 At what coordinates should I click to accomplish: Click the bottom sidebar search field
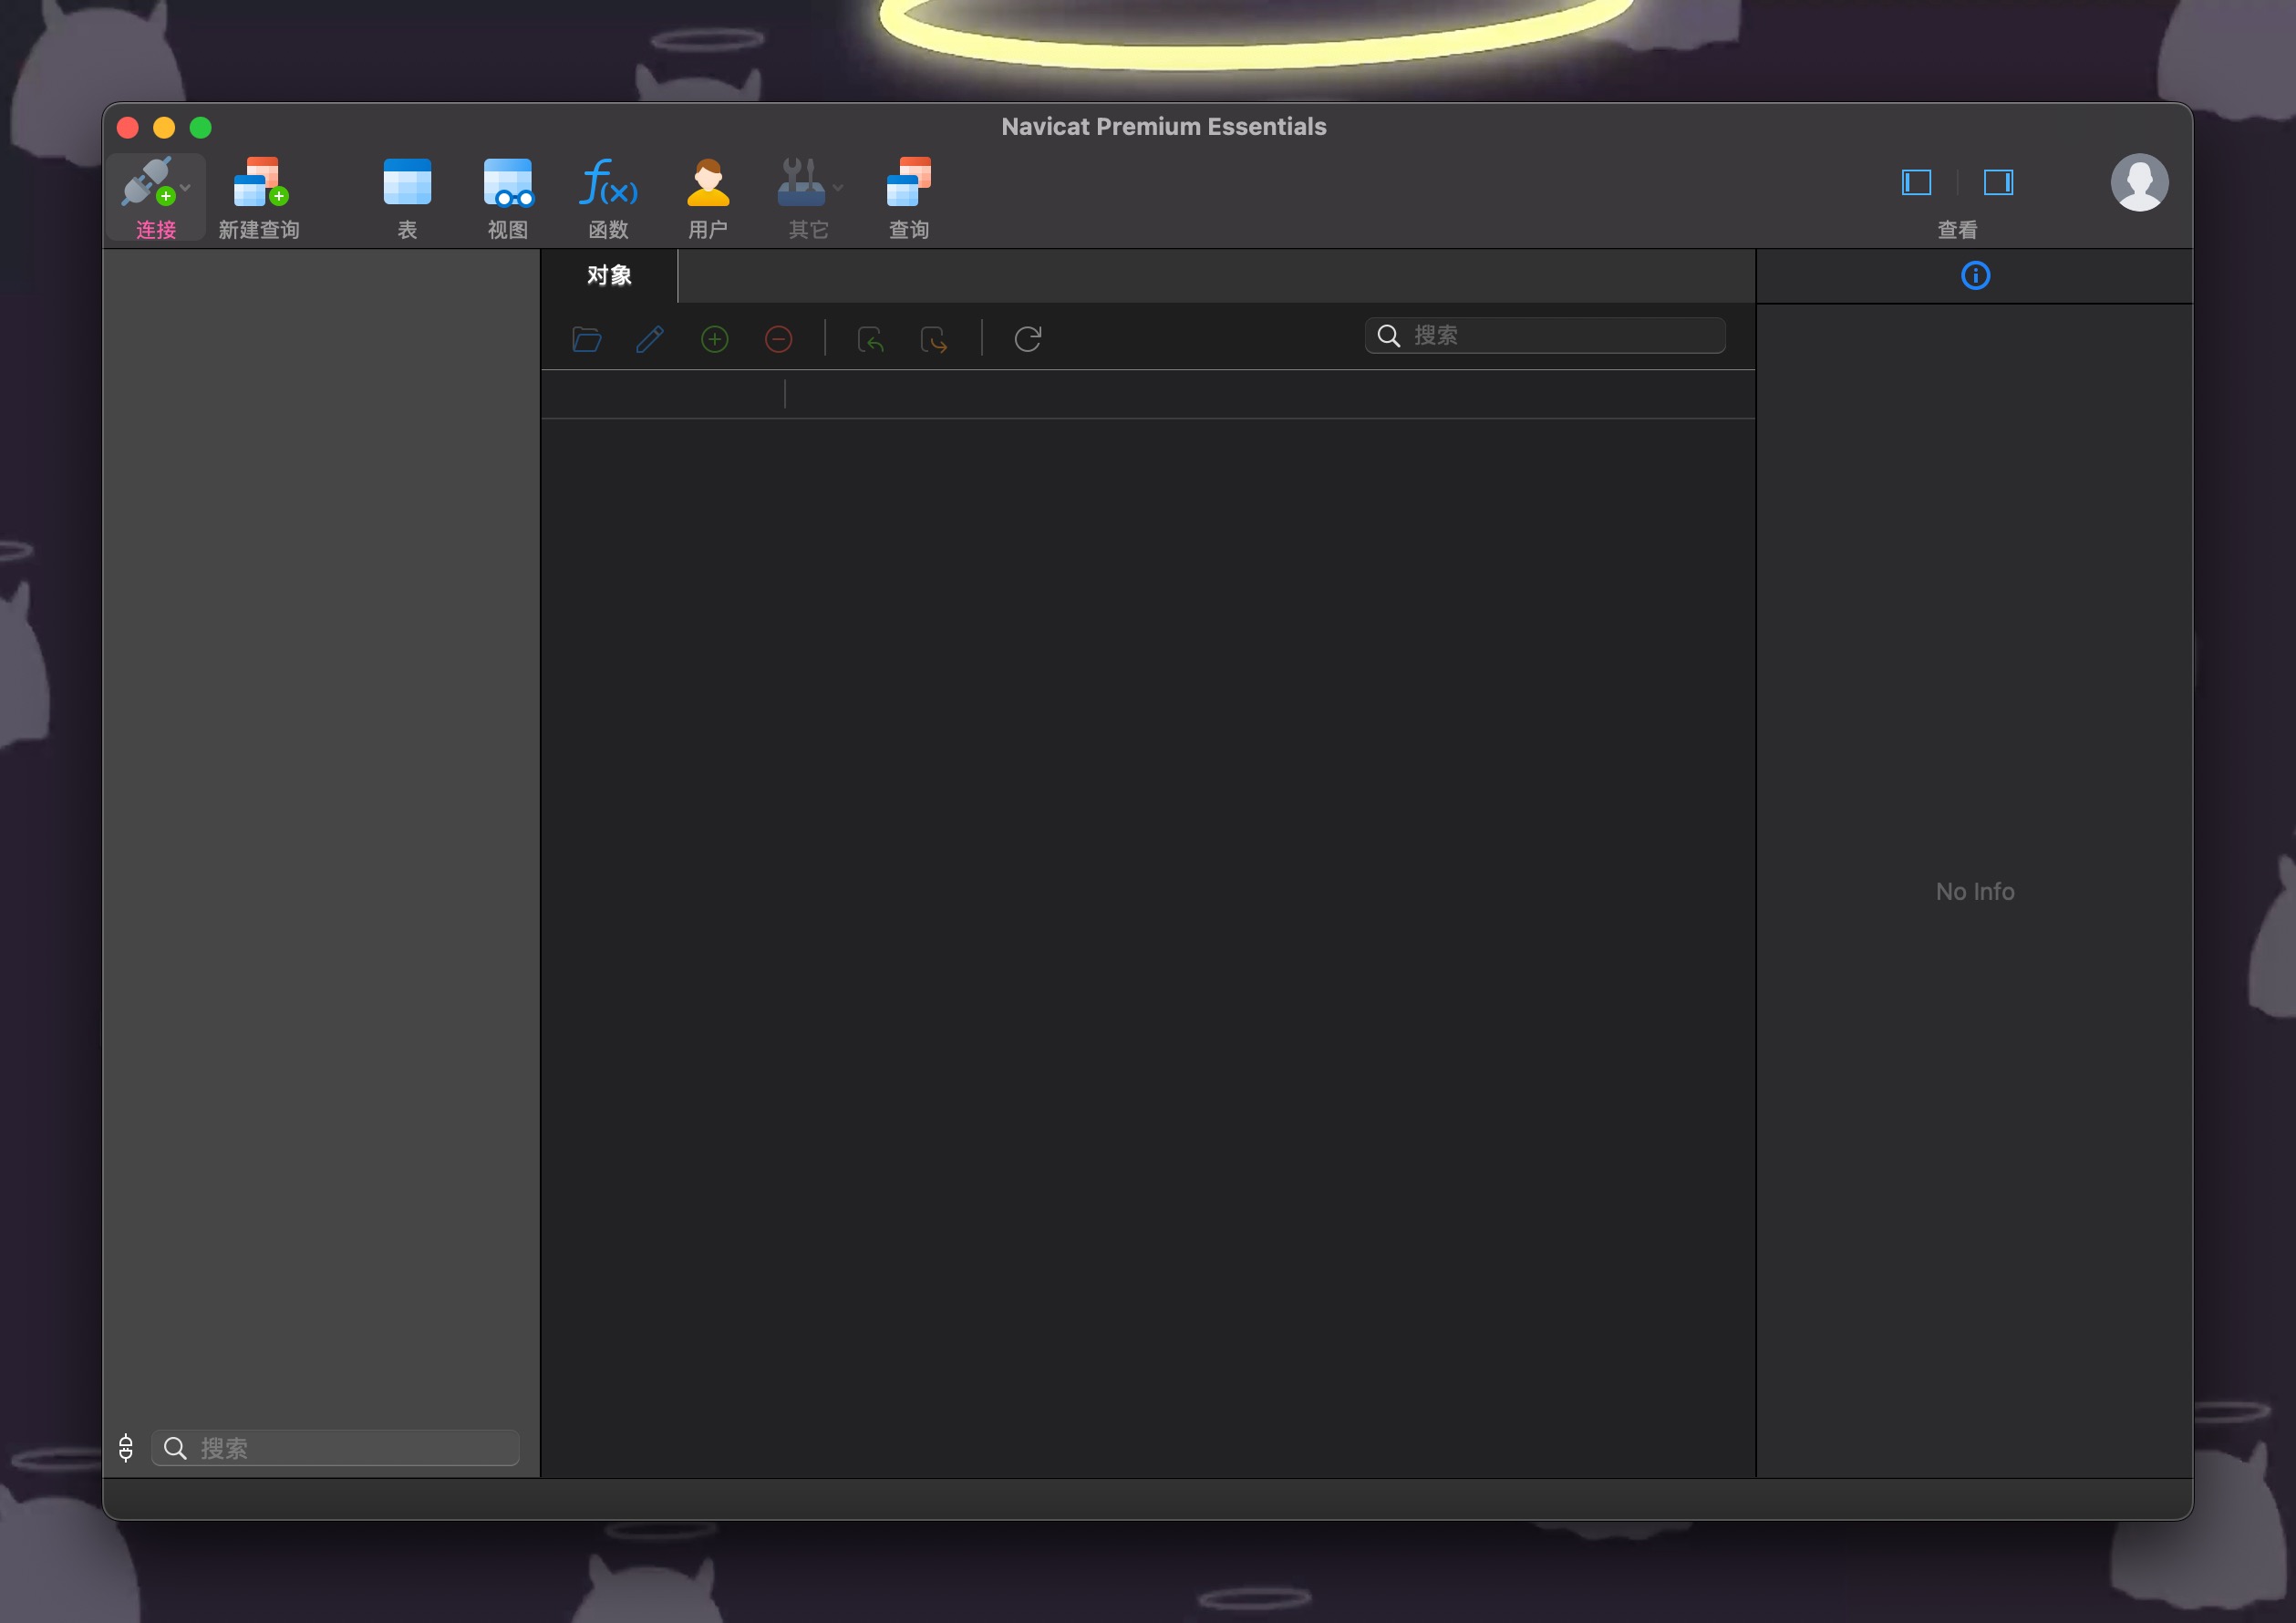point(335,1447)
